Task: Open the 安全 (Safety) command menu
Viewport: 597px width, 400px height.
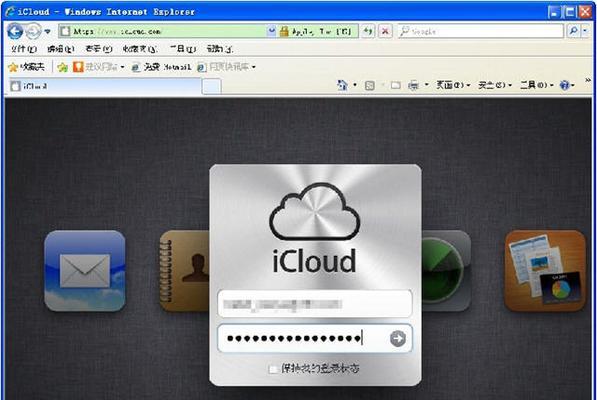Action: (495, 85)
